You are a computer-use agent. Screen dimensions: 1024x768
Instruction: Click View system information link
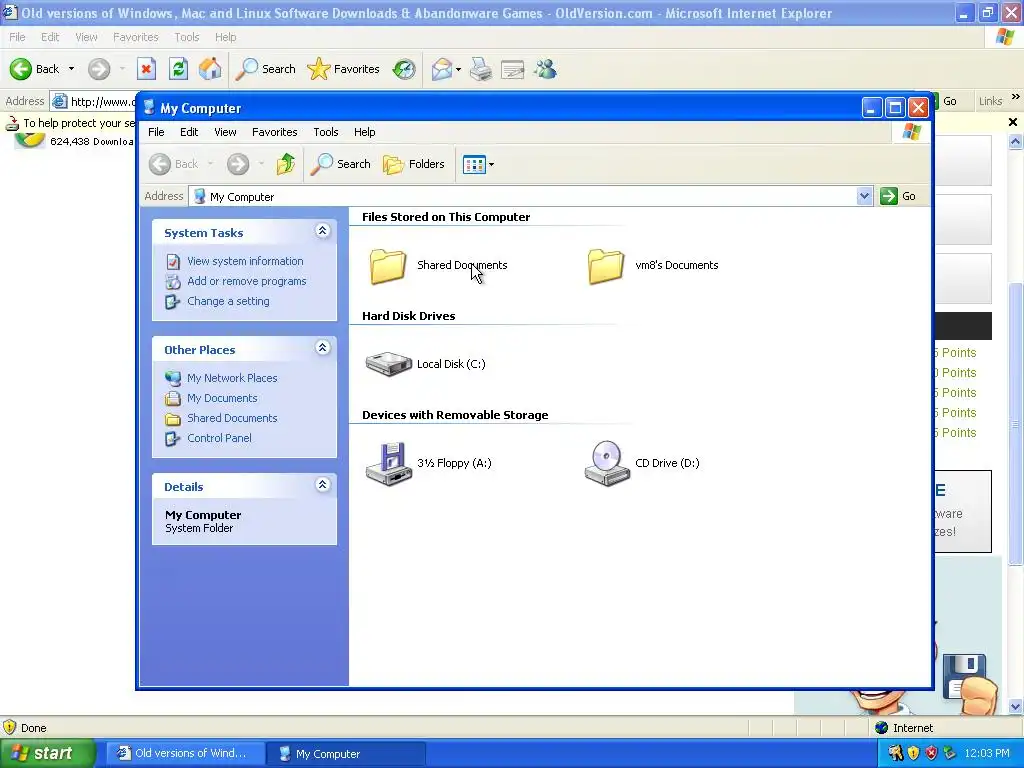(x=245, y=261)
